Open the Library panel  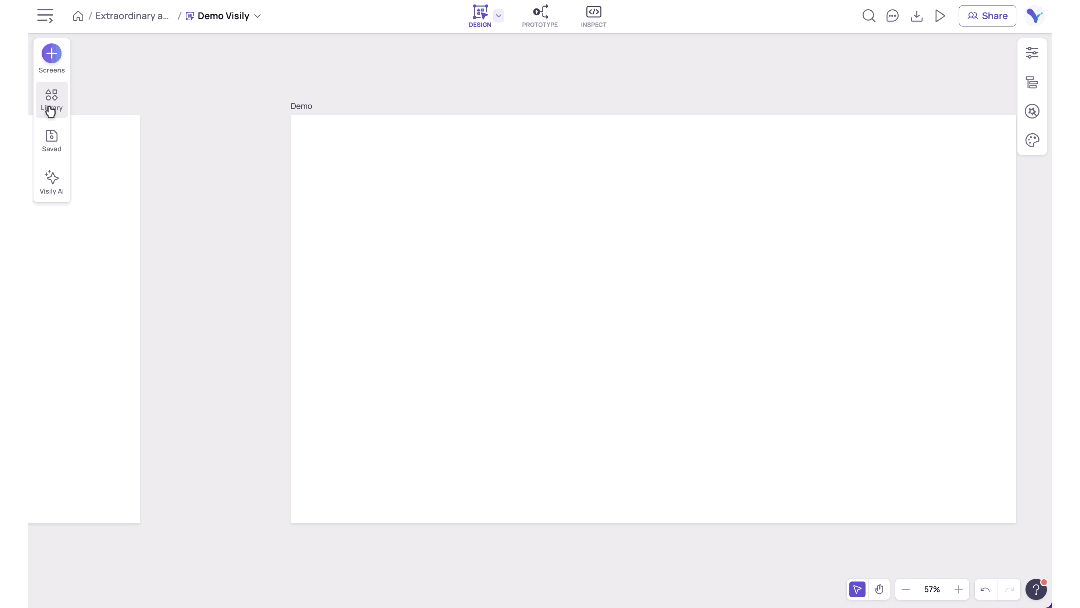click(x=51, y=99)
